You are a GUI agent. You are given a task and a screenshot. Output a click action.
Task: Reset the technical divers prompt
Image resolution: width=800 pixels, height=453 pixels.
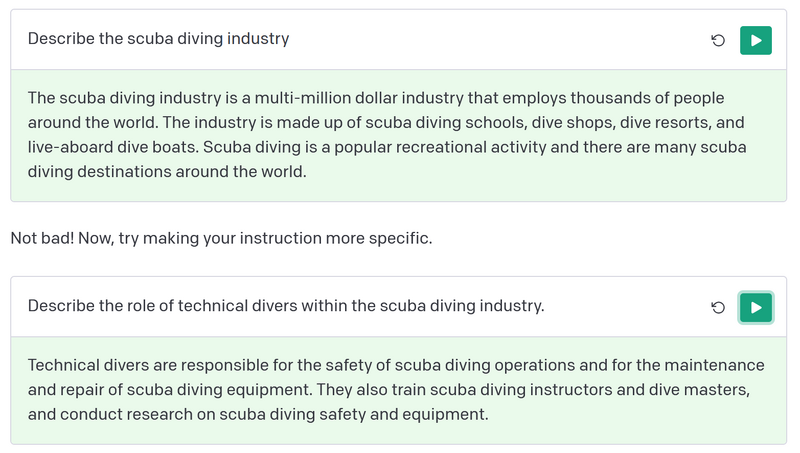tap(717, 308)
